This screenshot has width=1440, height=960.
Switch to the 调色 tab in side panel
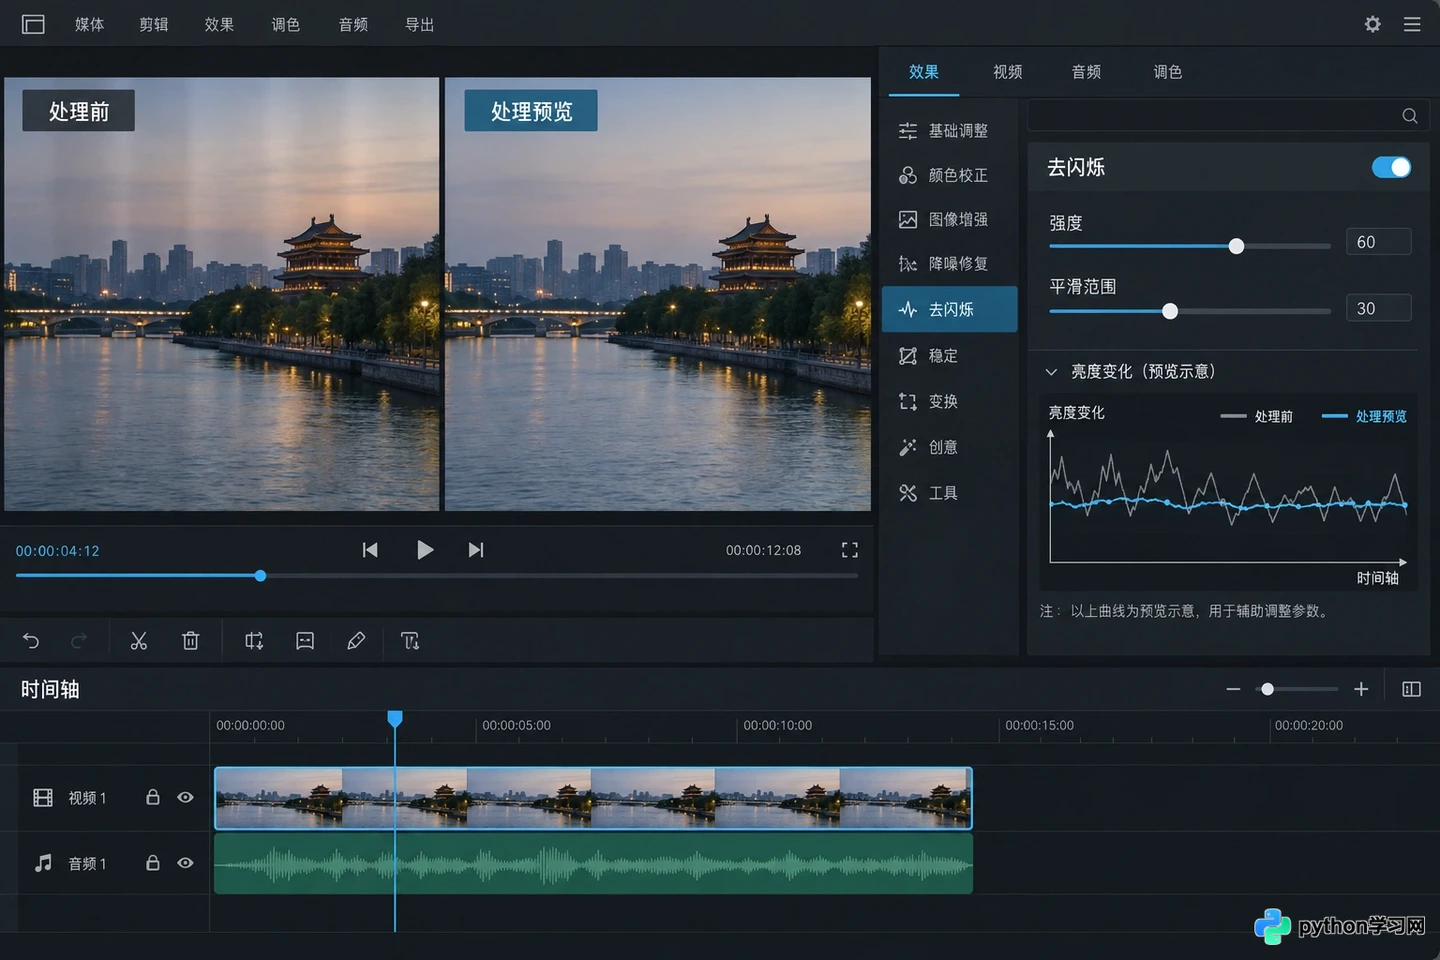1168,72
